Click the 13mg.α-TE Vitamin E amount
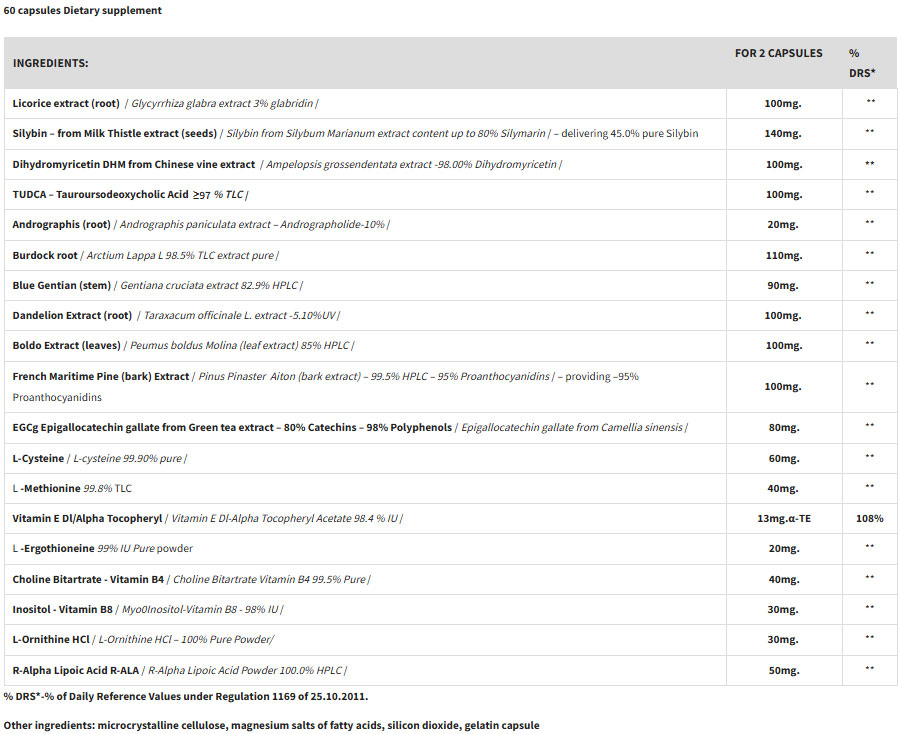This screenshot has width=901, height=734. point(783,518)
